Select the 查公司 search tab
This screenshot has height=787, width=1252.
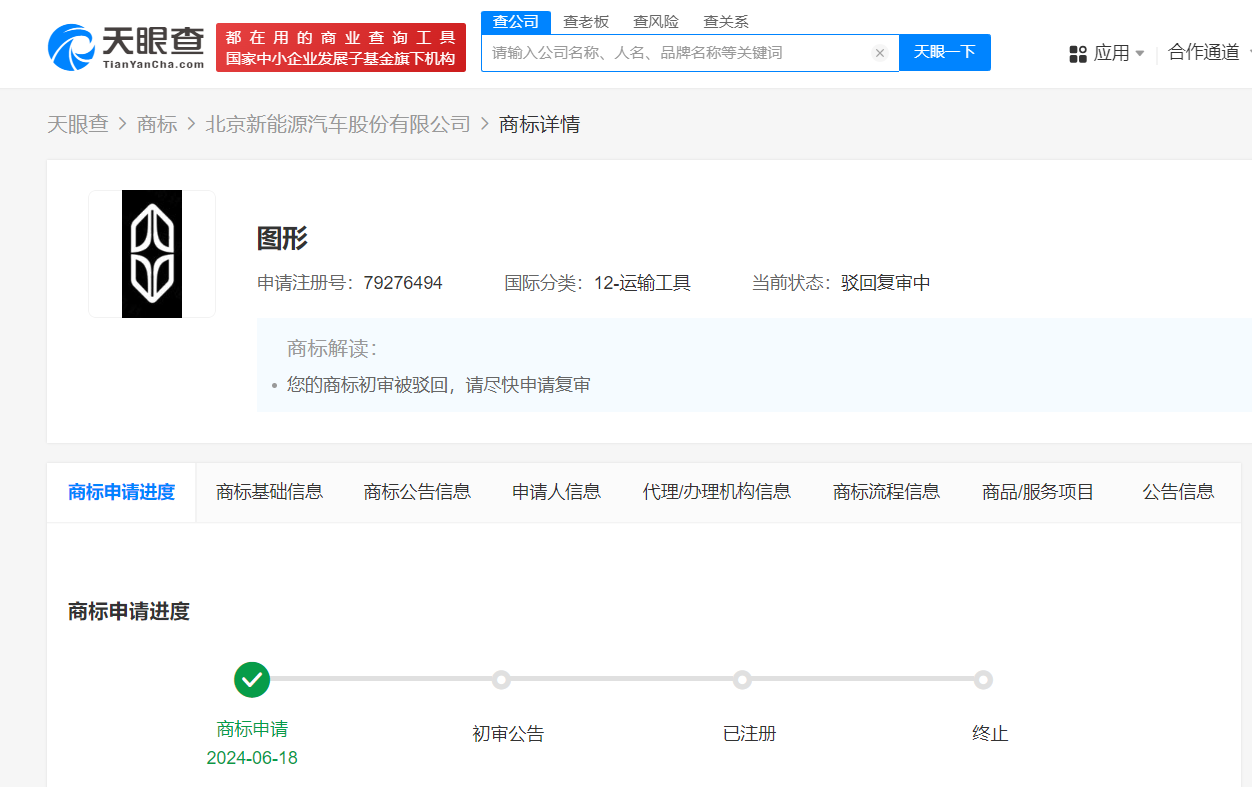[x=516, y=22]
